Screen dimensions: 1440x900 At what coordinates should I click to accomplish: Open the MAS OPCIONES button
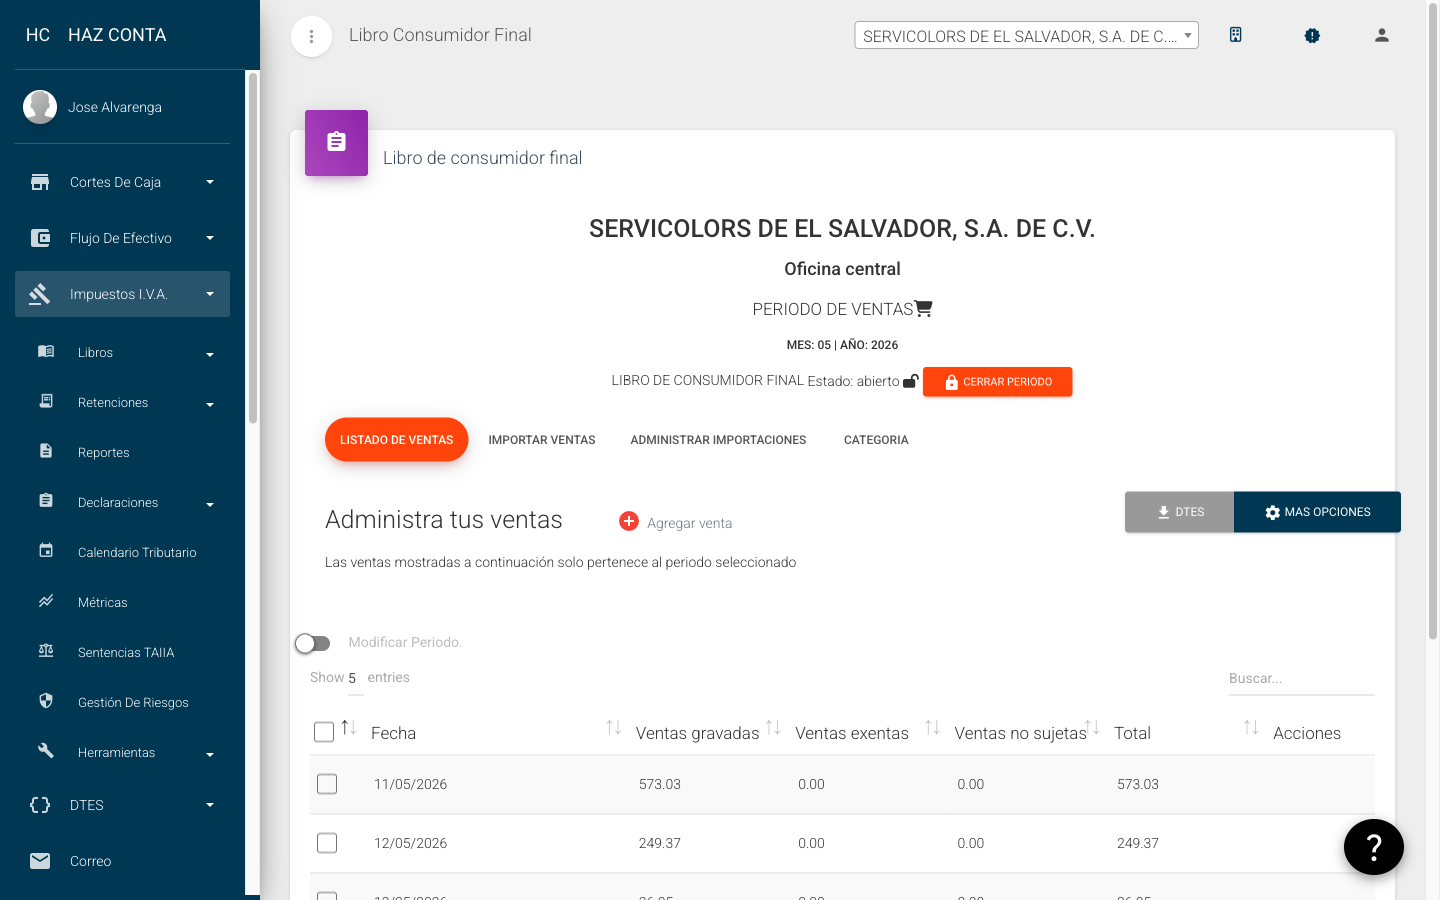(x=1317, y=512)
